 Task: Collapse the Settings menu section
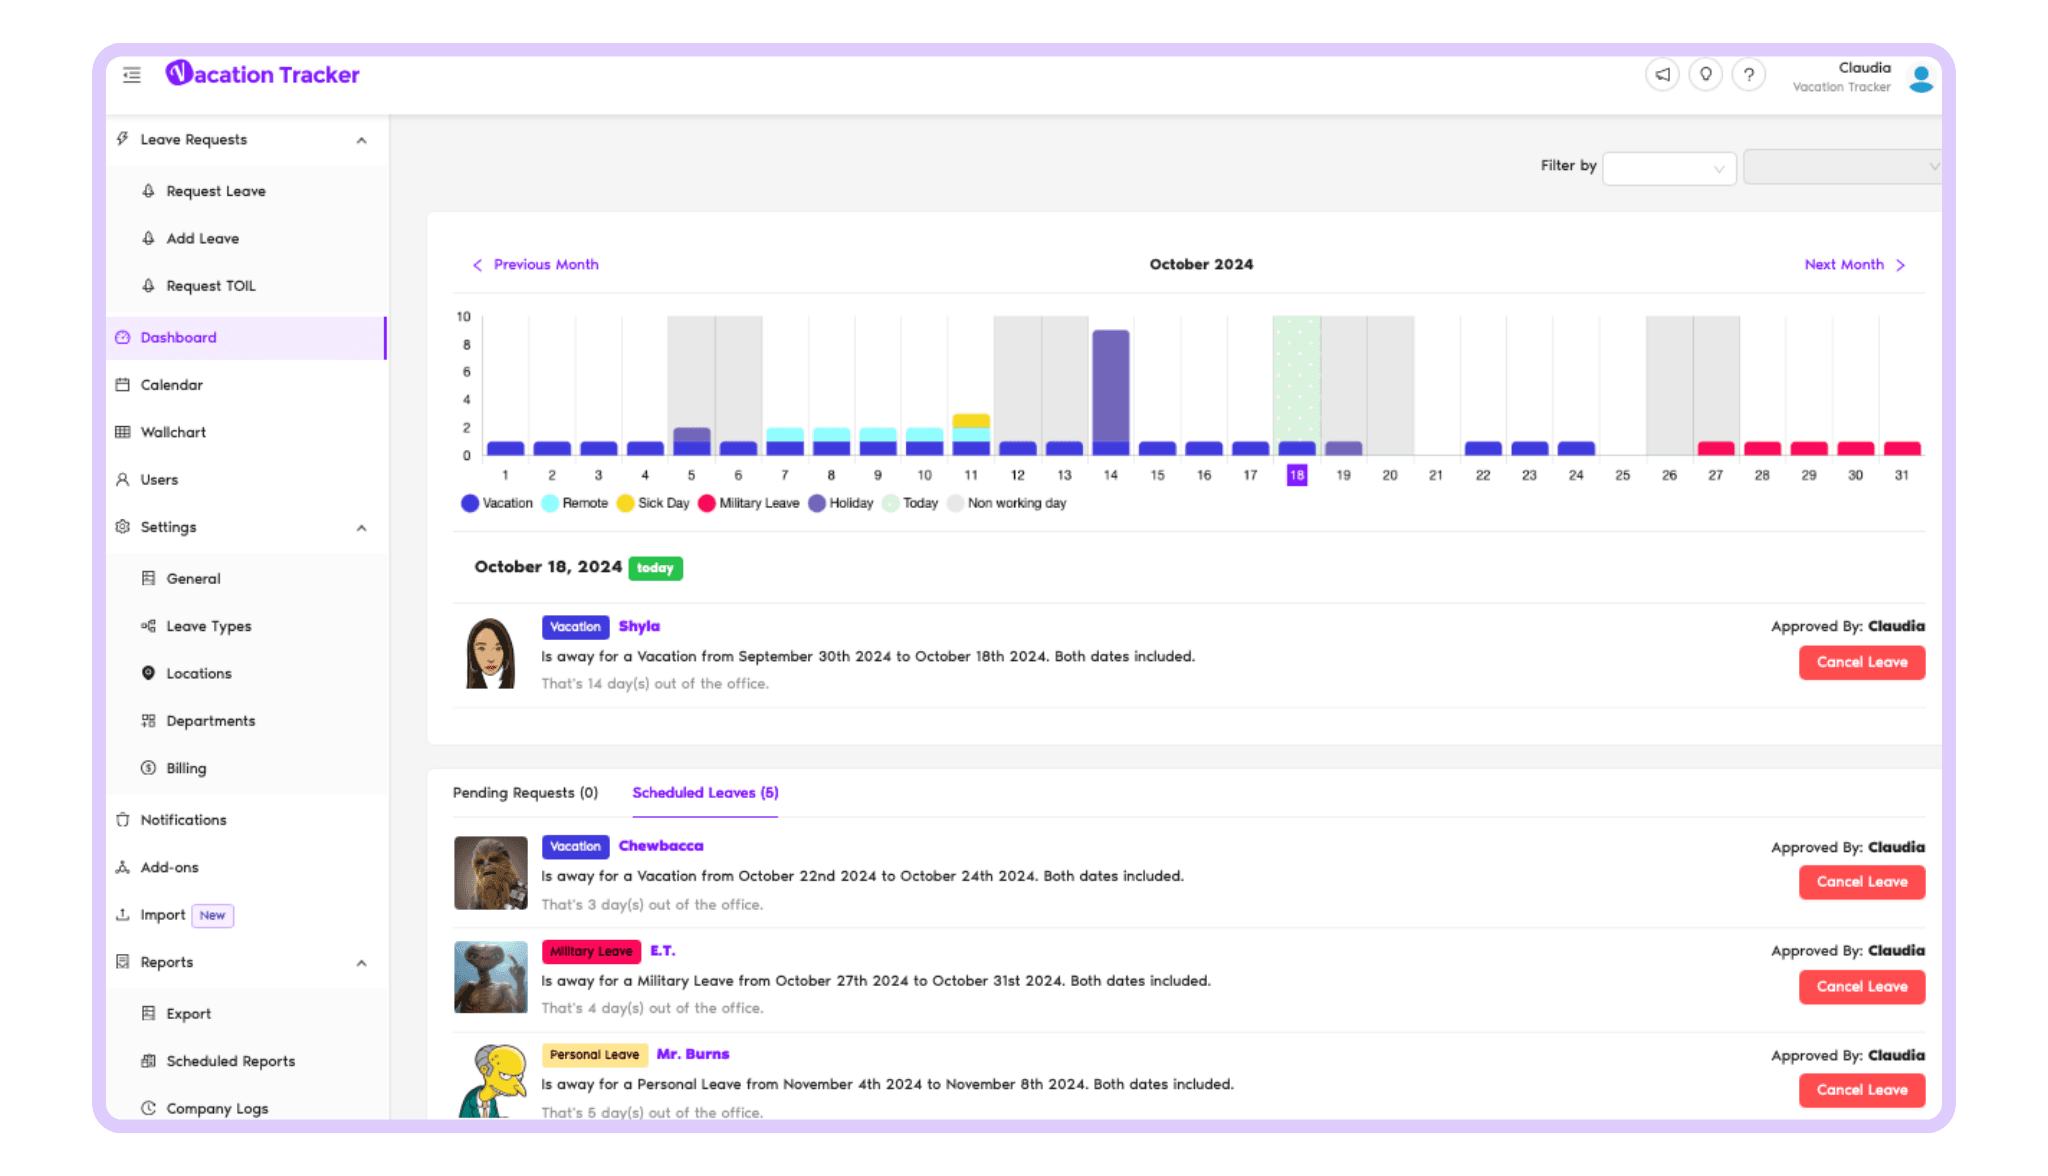pyautogui.click(x=363, y=526)
